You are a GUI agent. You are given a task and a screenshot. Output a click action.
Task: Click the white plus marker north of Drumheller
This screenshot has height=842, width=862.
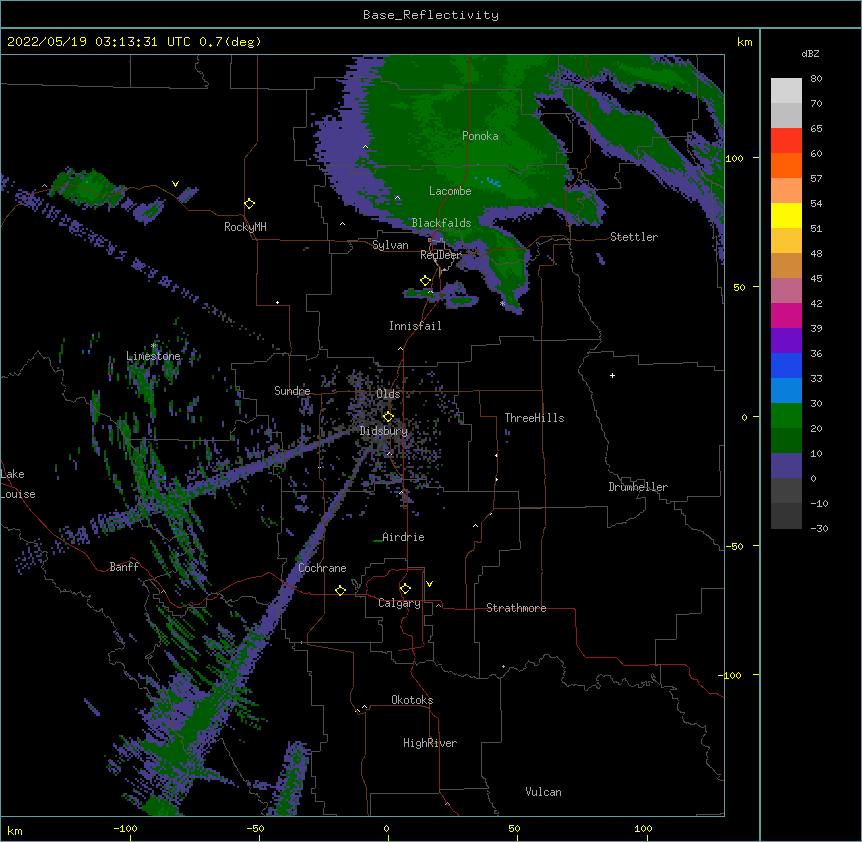coord(612,375)
